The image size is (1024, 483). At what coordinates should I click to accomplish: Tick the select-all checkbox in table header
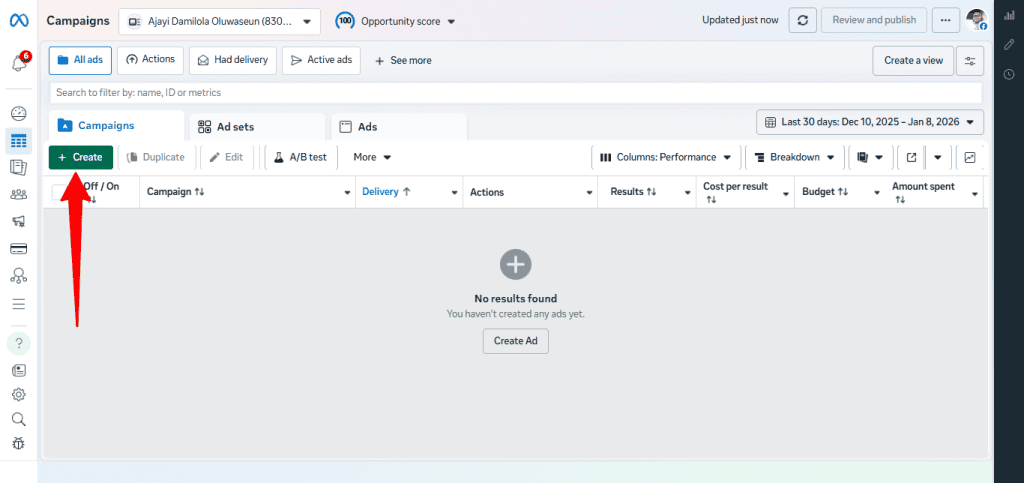click(x=61, y=192)
